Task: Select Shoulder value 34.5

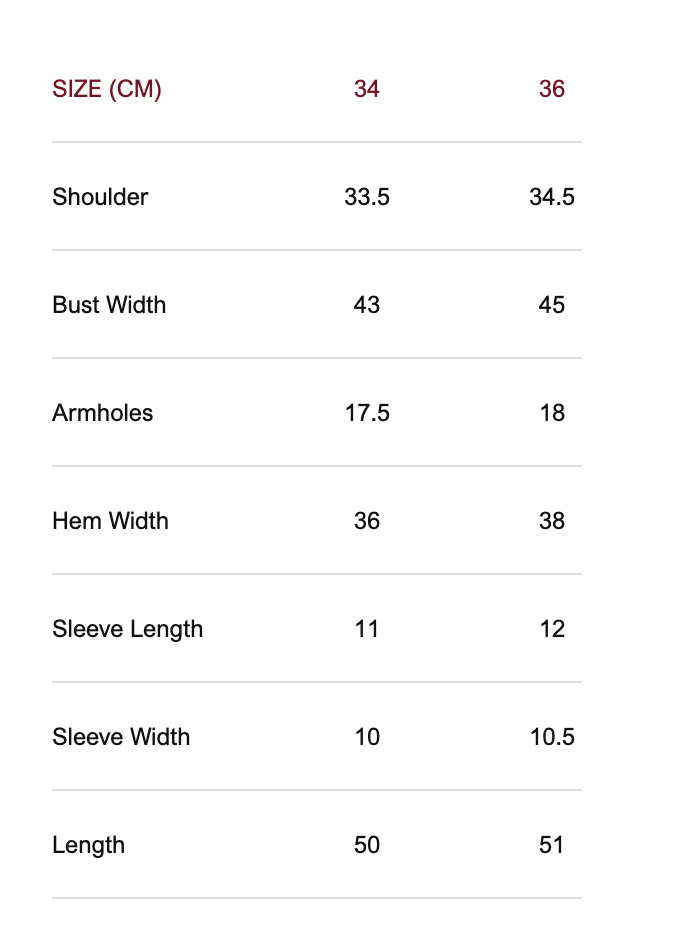Action: coord(552,197)
